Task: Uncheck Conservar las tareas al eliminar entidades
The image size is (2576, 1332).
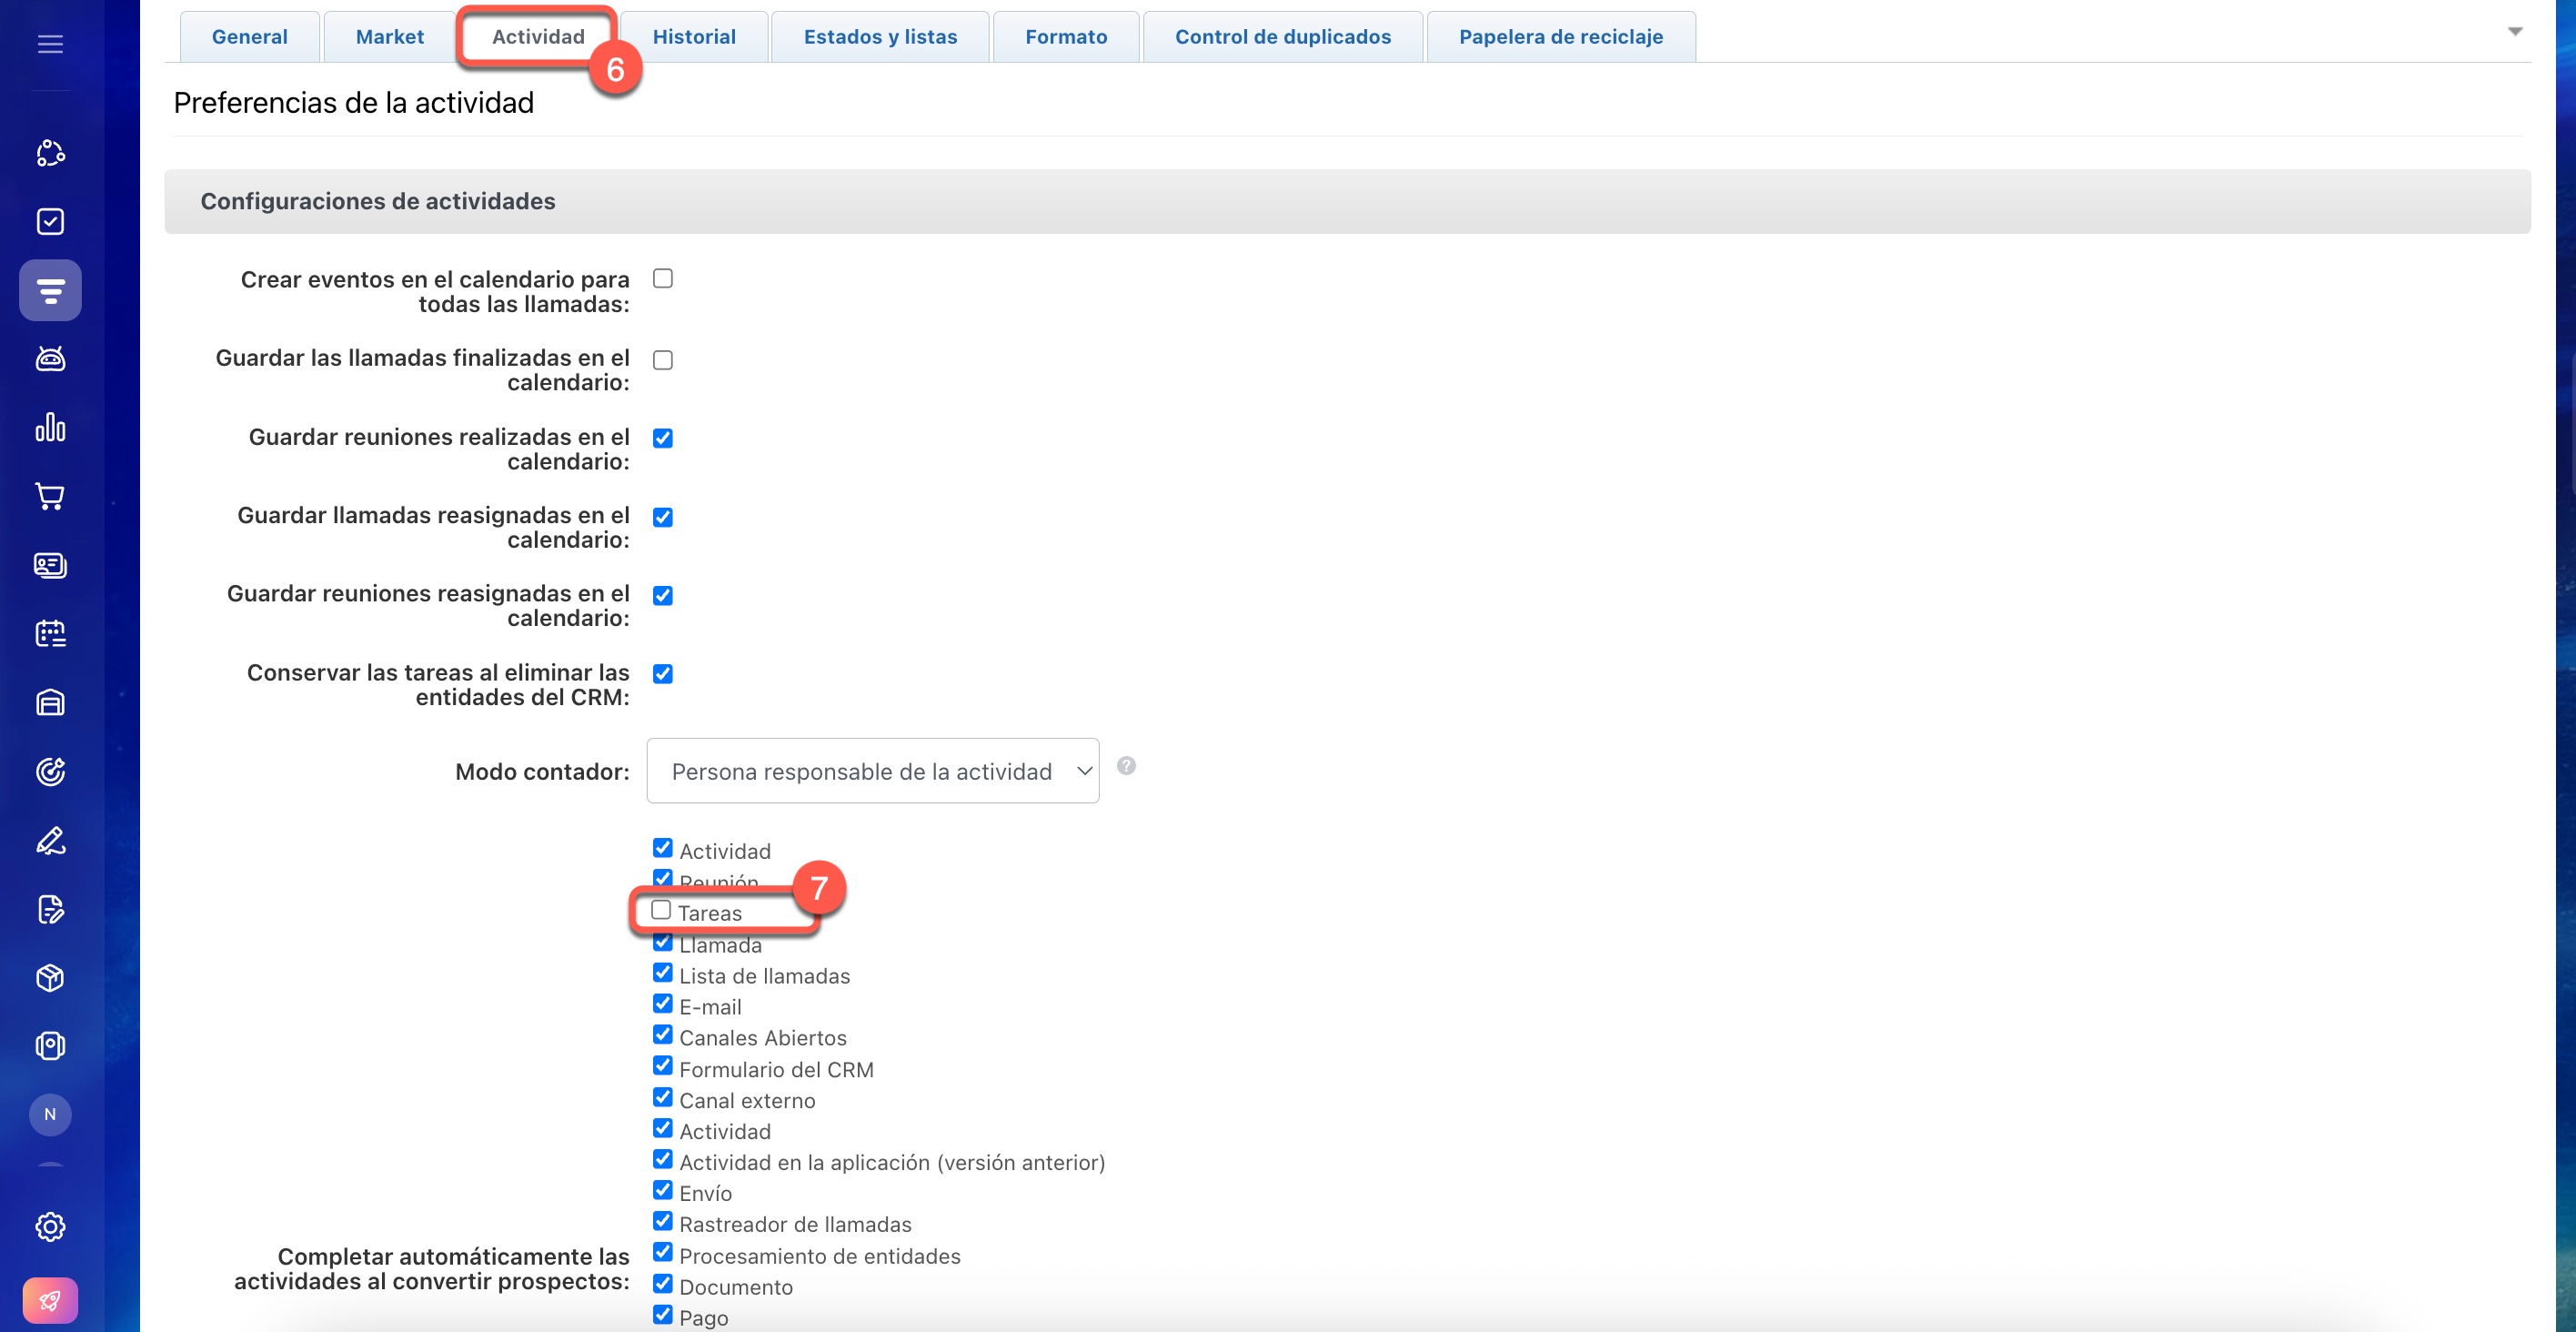Action: (663, 674)
